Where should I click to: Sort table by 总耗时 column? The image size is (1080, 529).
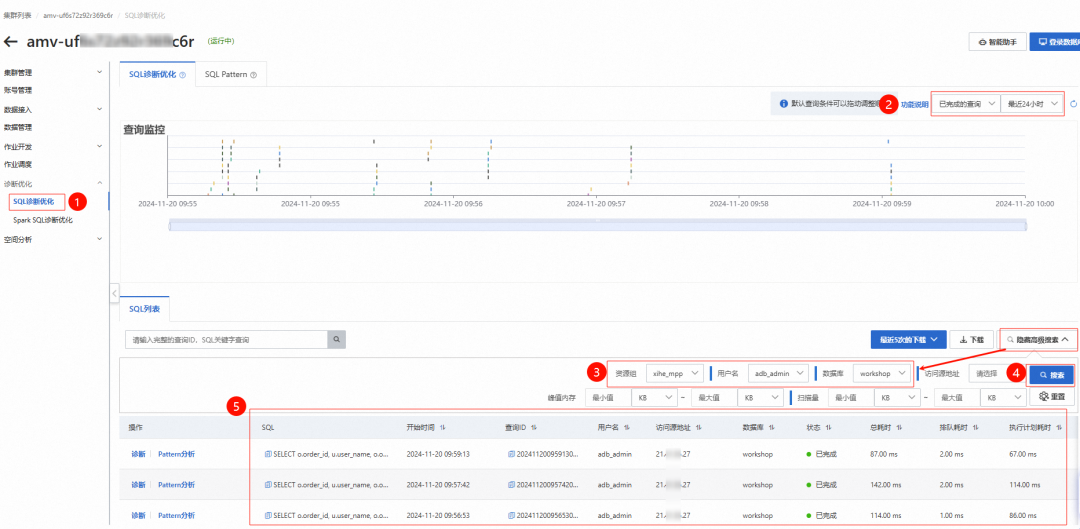coord(900,428)
